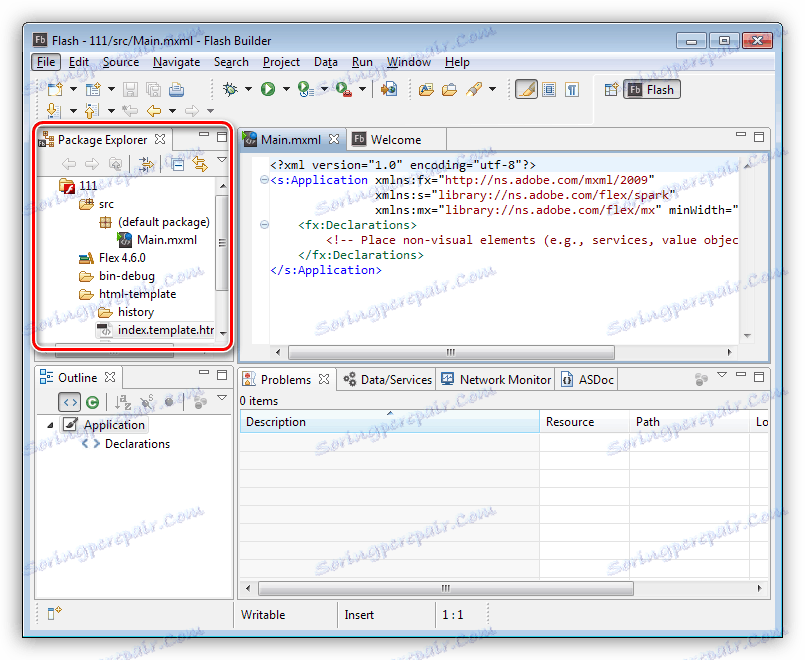Viewport: 805px width, 660px height.
Task: Click the Print toolbar icon
Action: 176,89
